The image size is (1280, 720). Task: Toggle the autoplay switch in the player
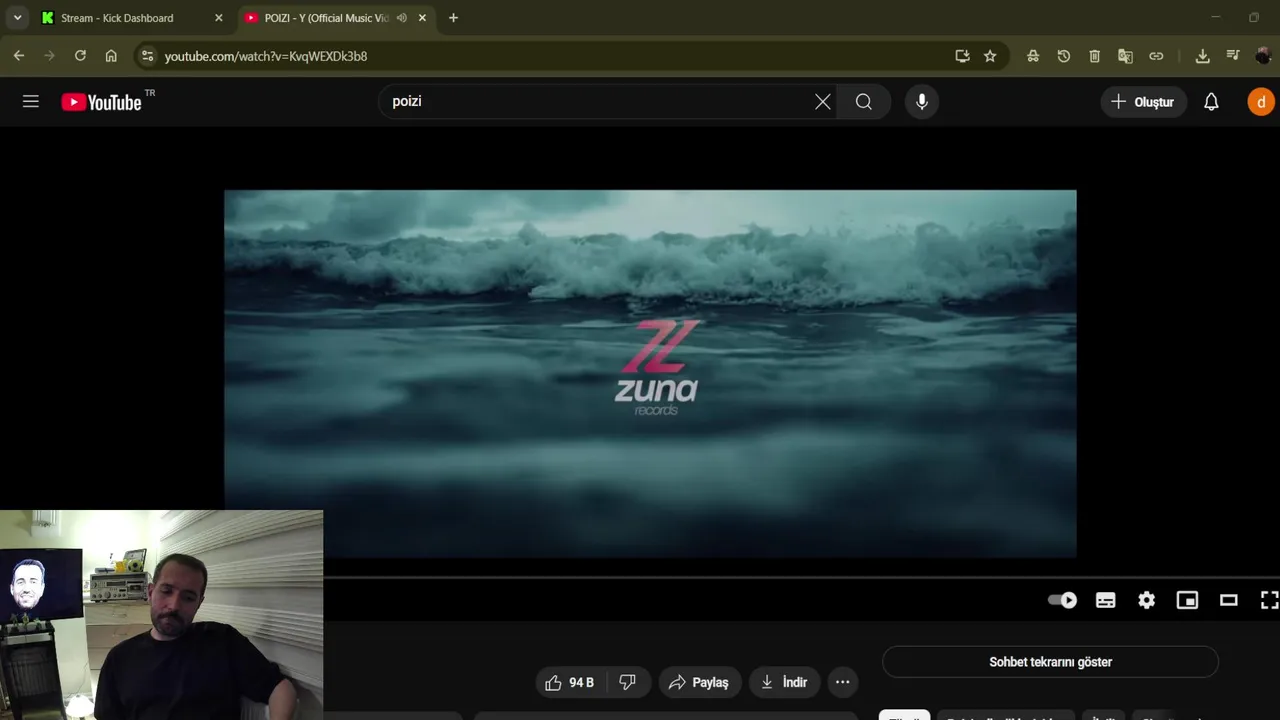(x=1062, y=600)
